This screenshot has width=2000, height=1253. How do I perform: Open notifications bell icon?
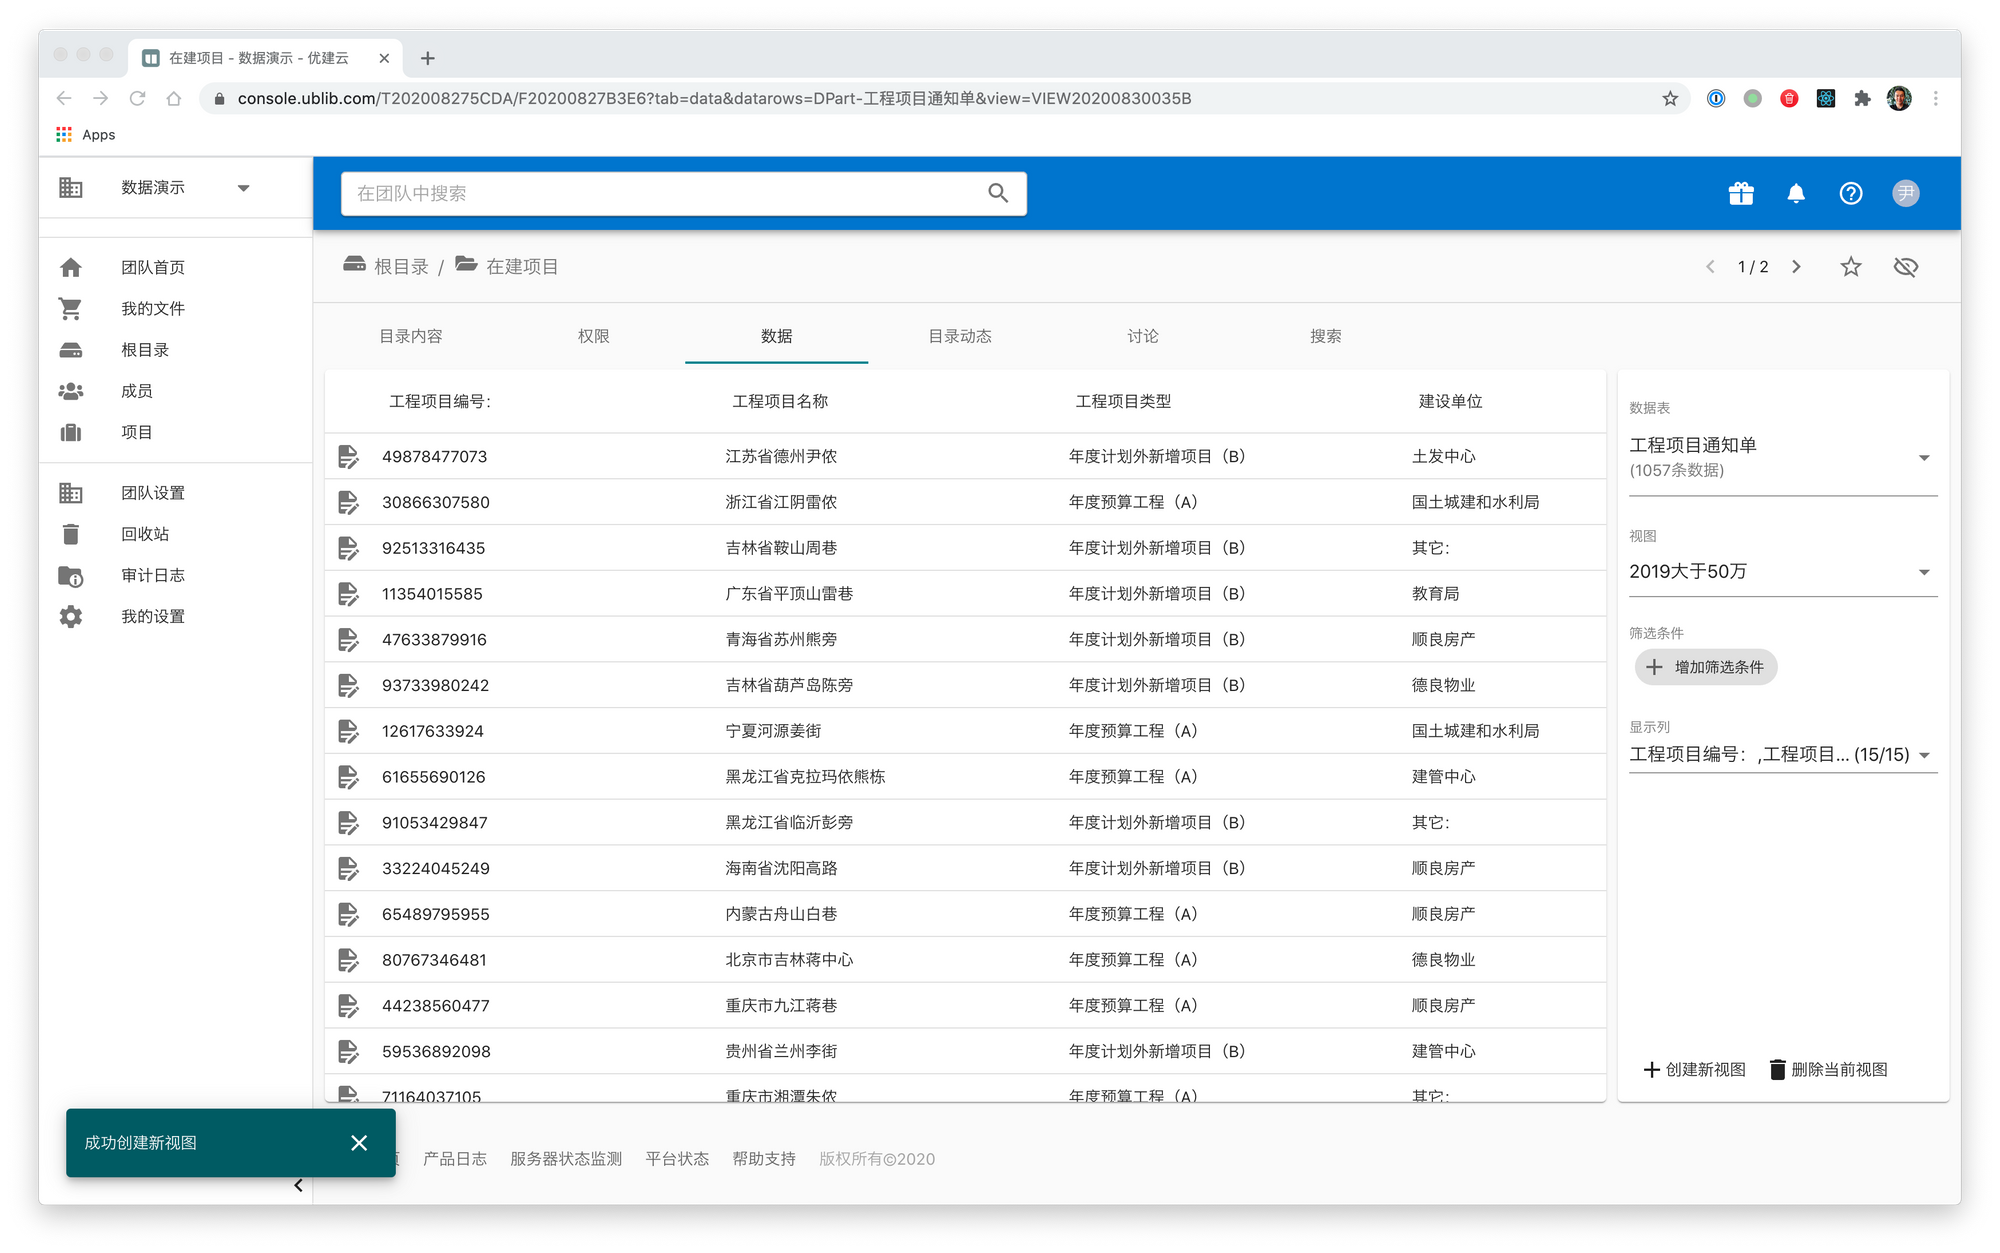(x=1796, y=193)
